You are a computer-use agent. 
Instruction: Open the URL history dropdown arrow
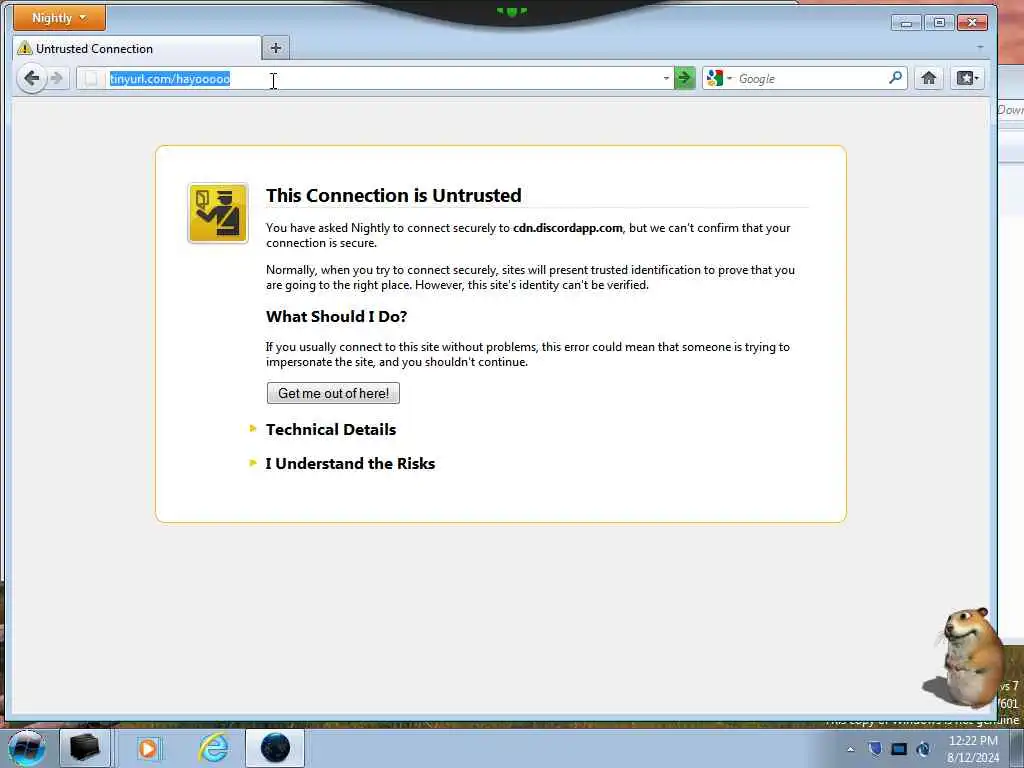[x=666, y=78]
